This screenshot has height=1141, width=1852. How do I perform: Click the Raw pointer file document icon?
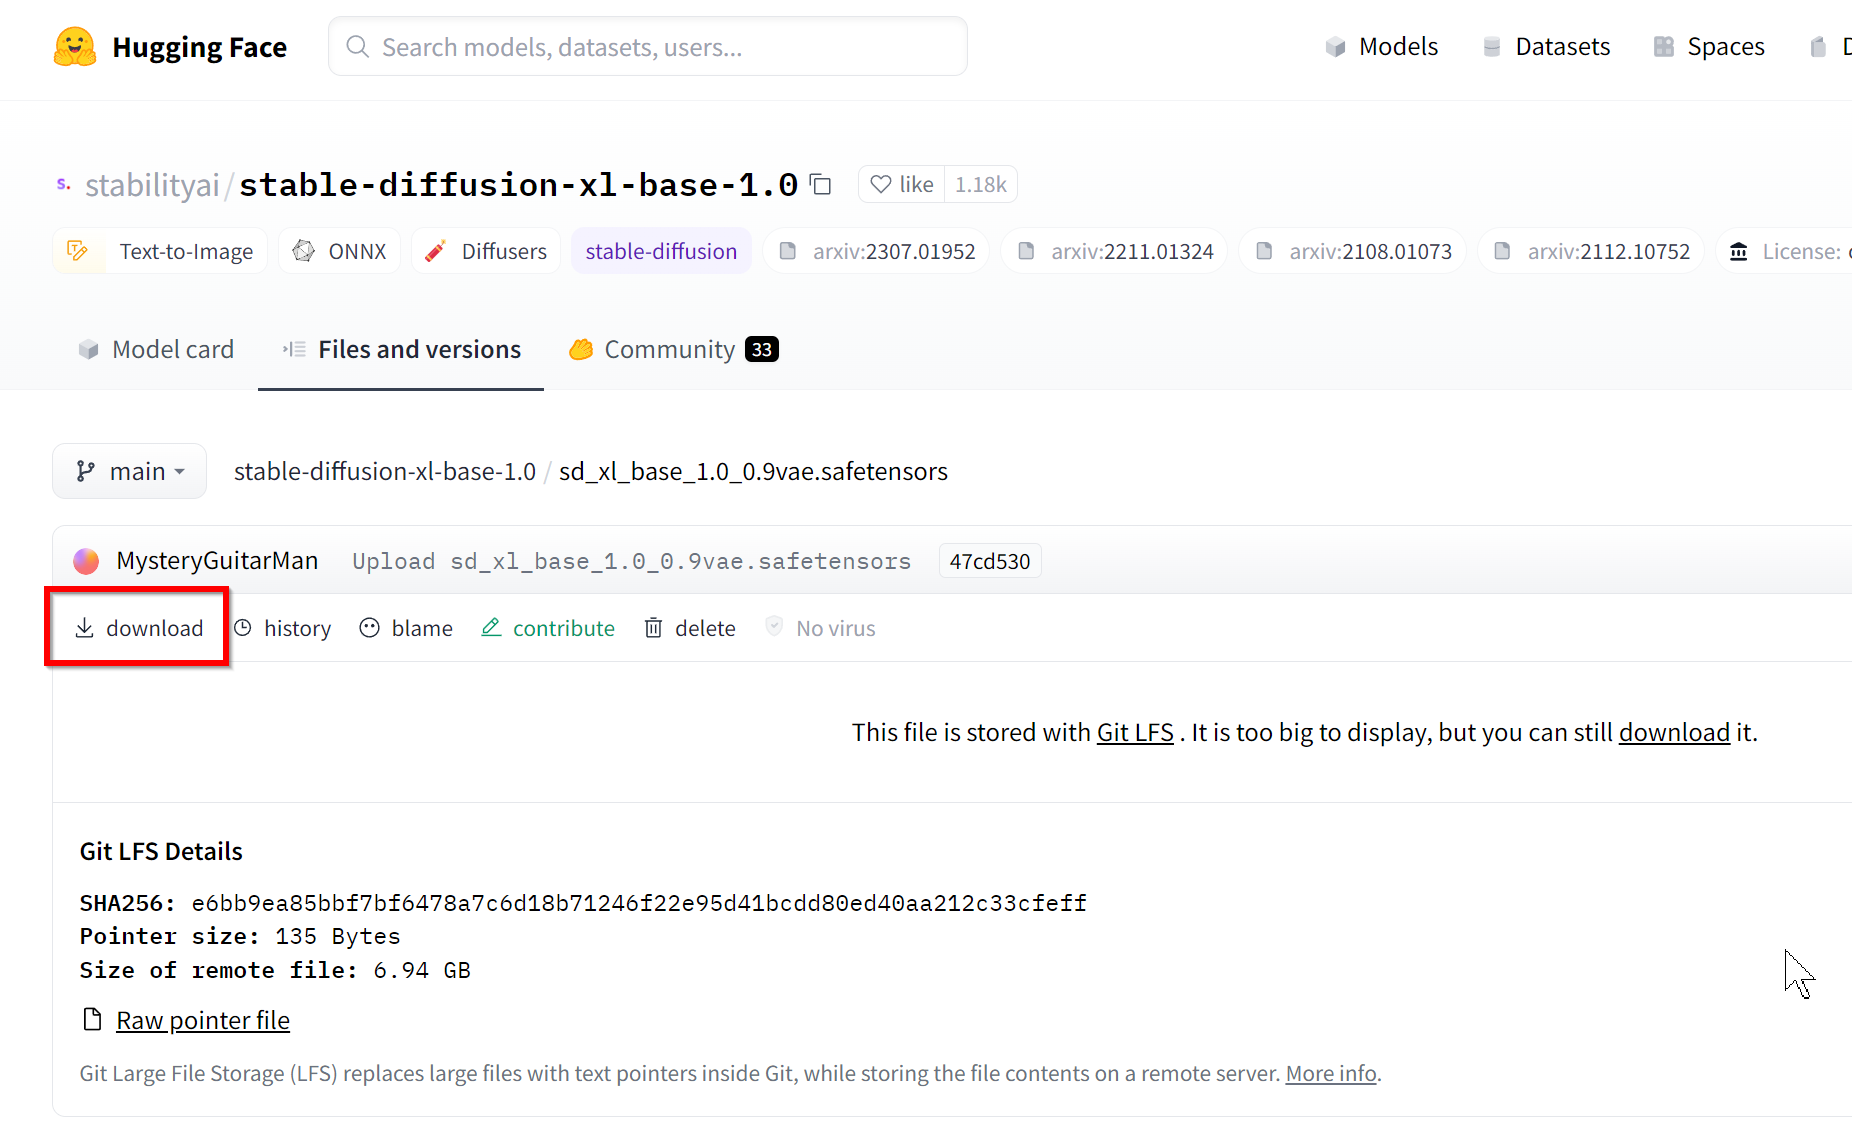pos(92,1020)
